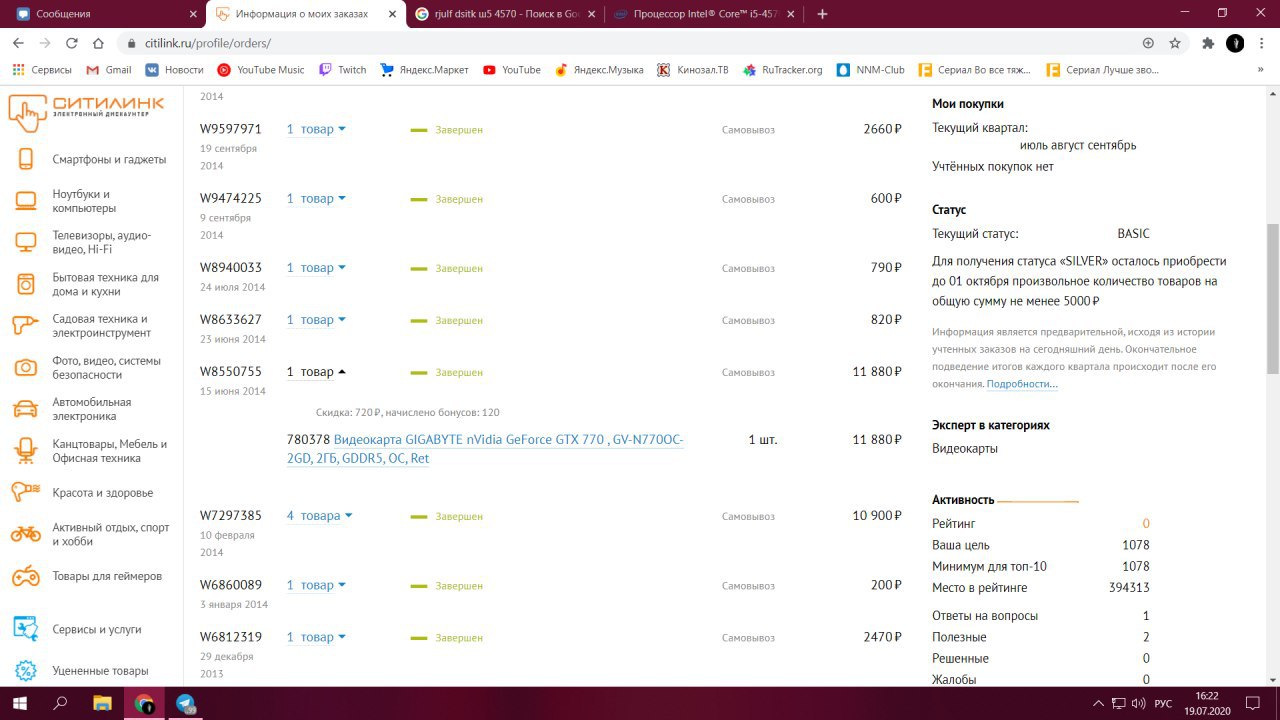
Task: Open Telegram from taskbar
Action: 186,703
